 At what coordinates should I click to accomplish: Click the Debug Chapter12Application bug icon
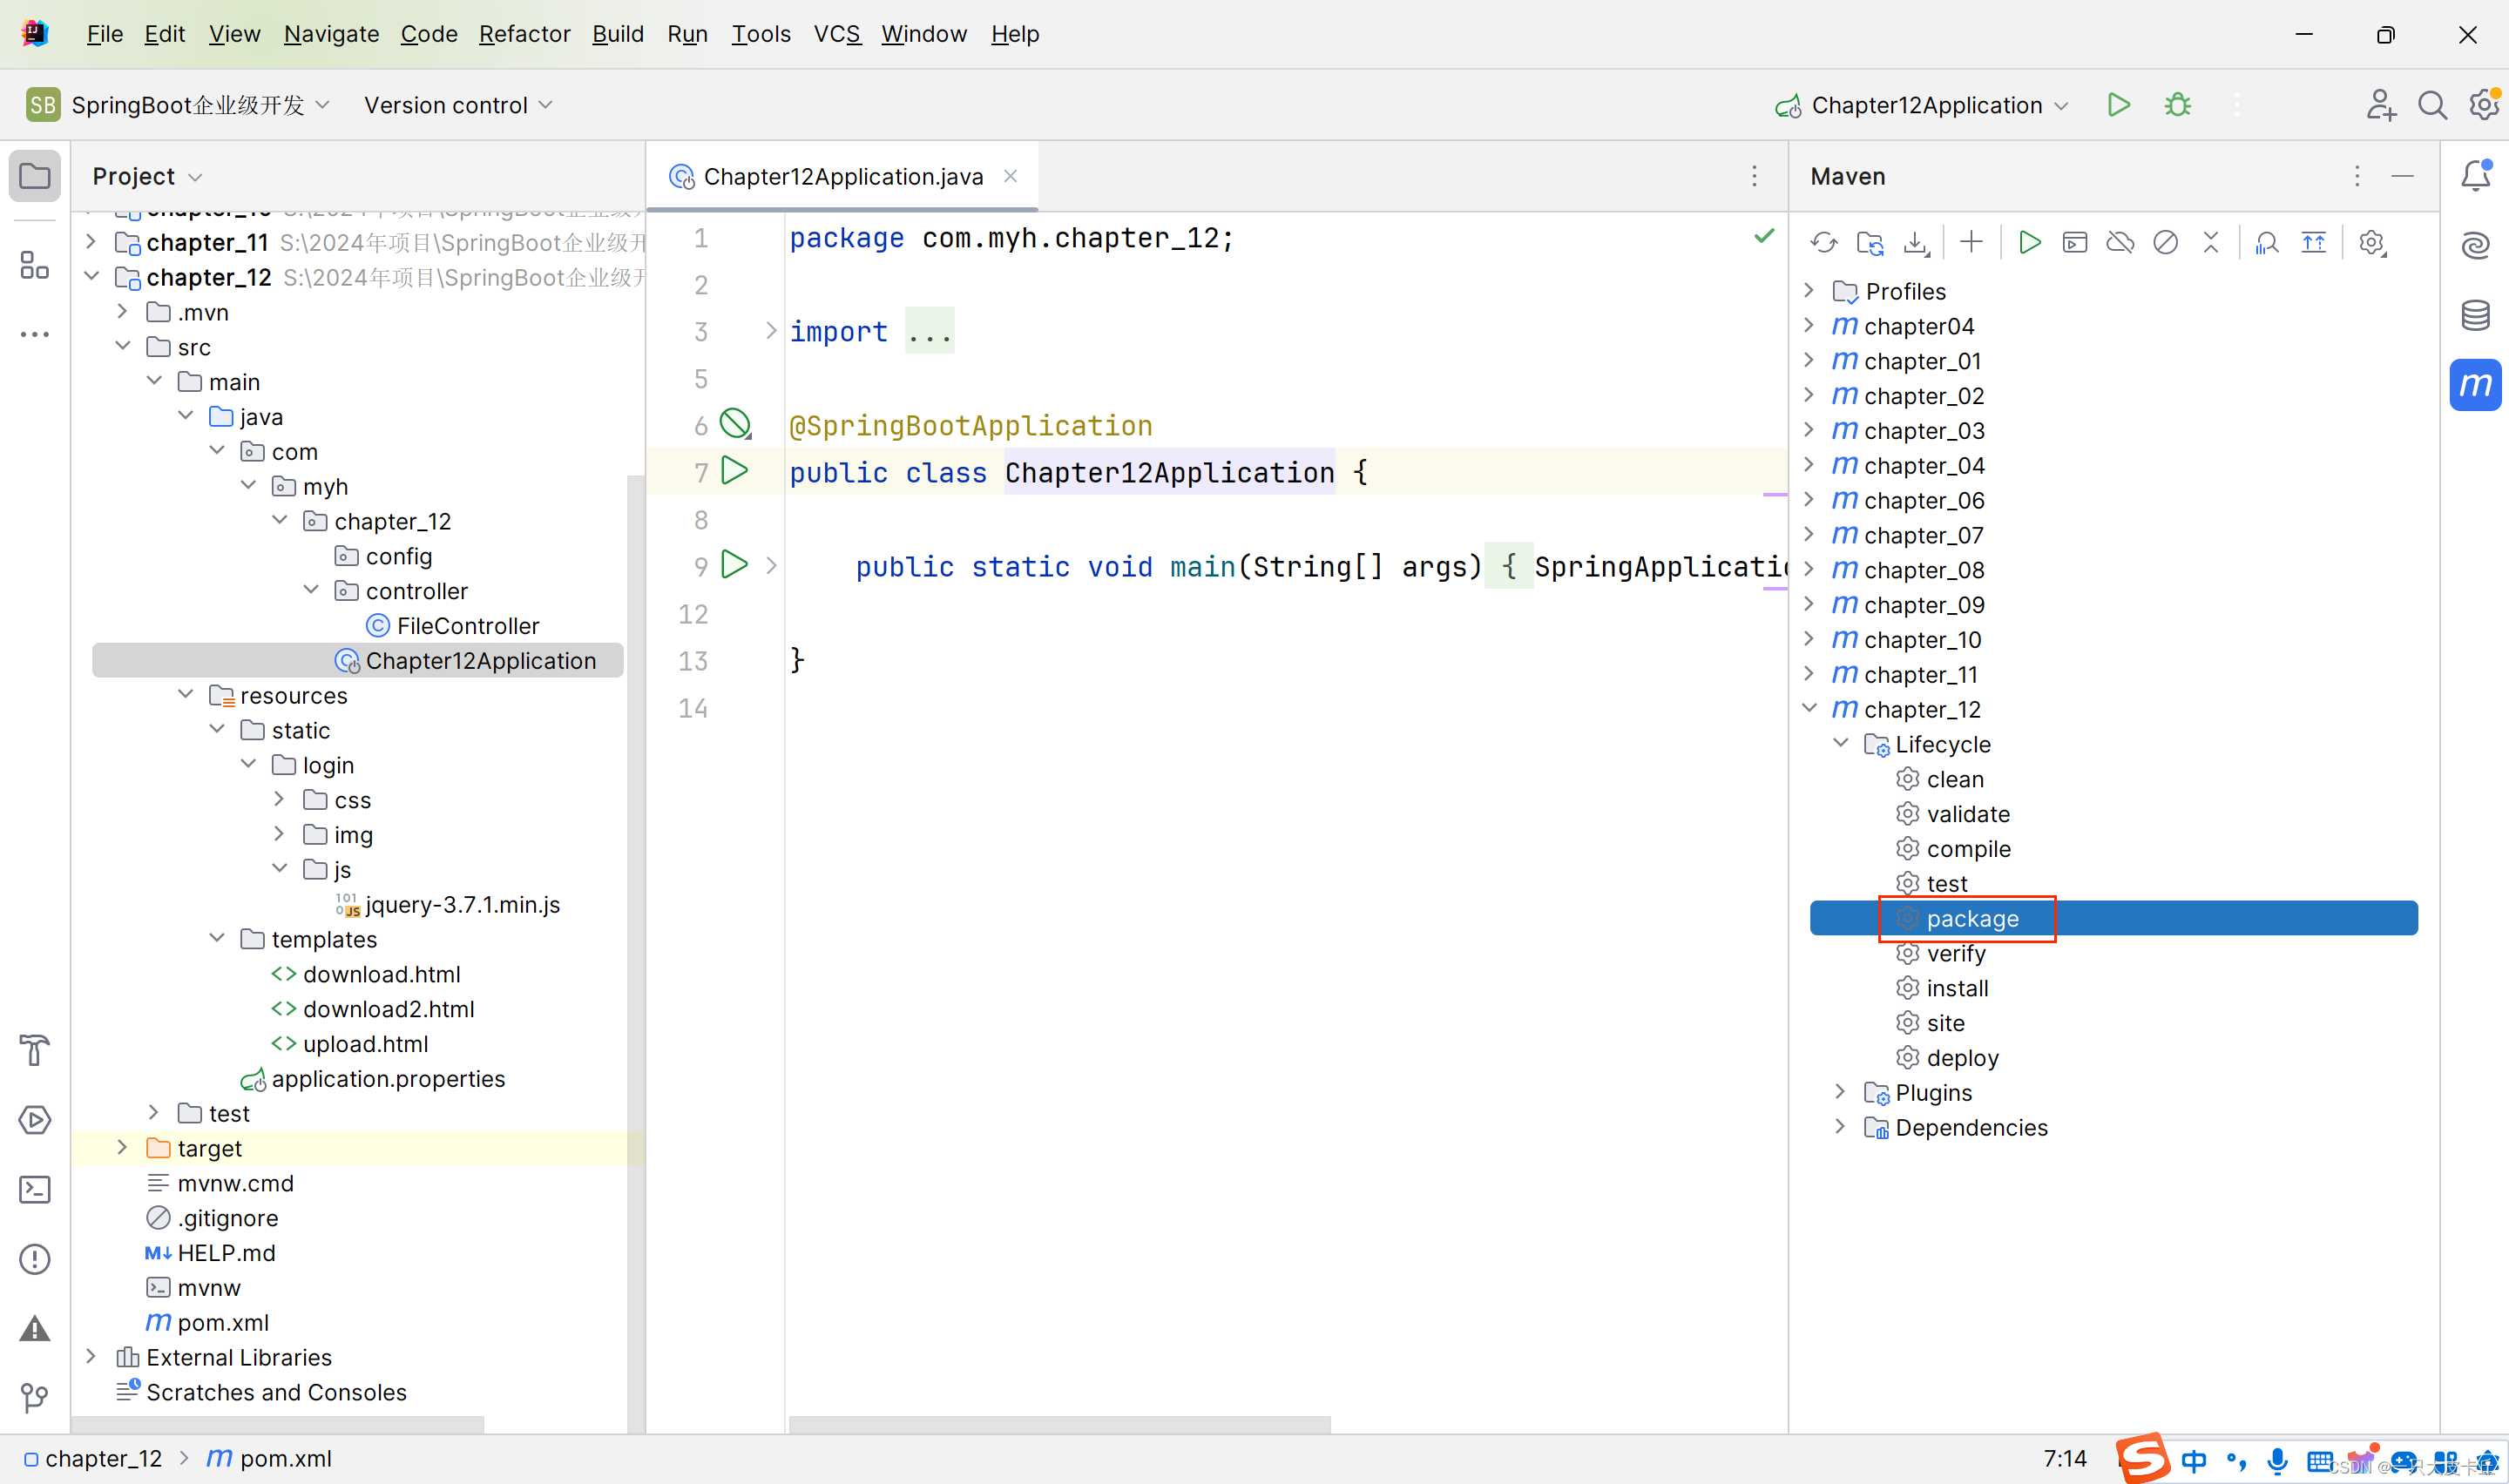coord(2178,105)
